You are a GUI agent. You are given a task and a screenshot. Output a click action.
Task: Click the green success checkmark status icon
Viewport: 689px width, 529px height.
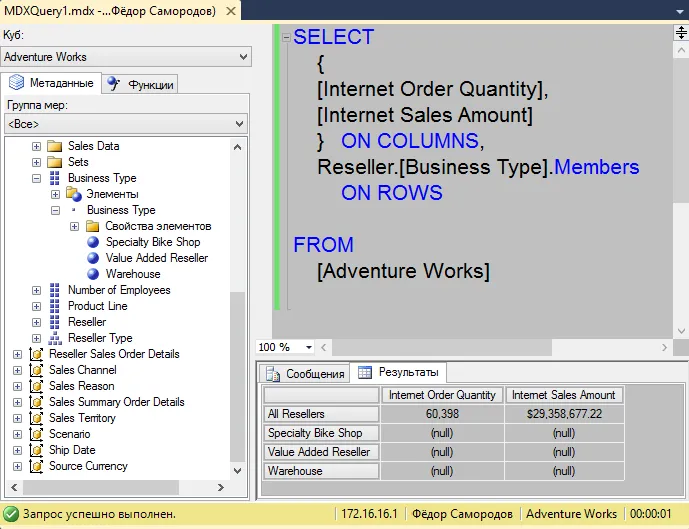tap(11, 514)
